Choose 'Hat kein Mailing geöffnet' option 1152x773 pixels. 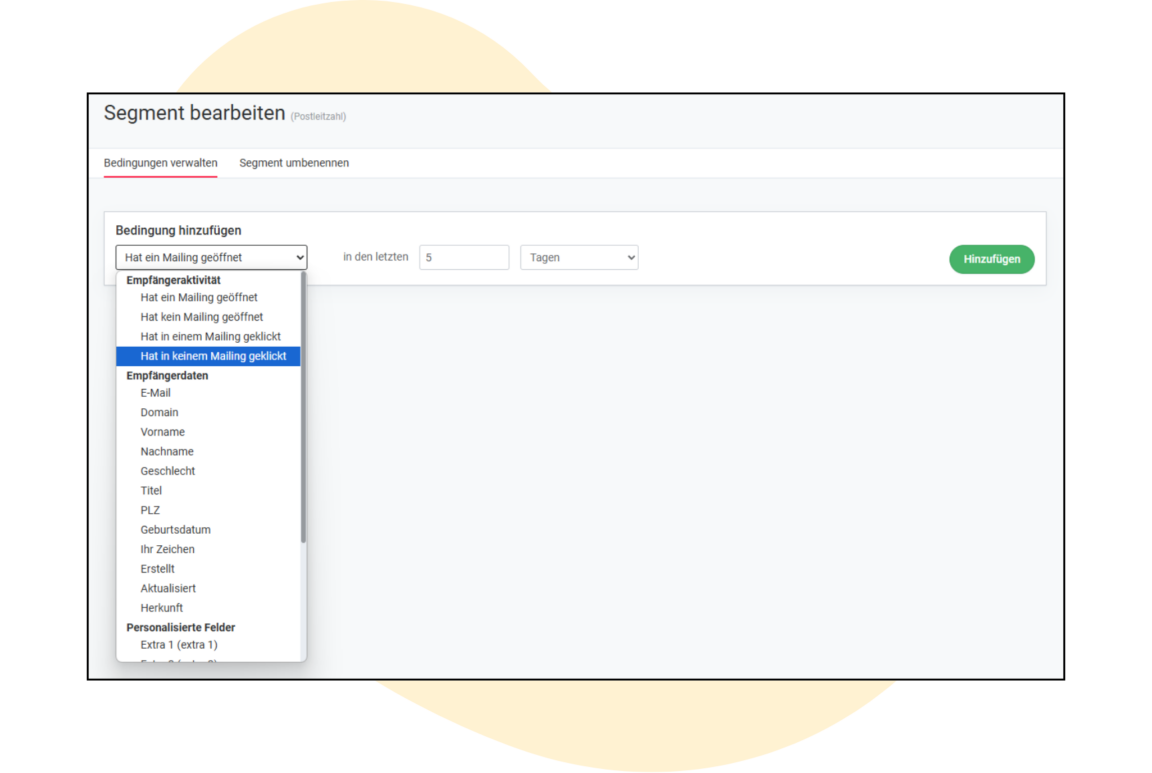[x=202, y=317]
